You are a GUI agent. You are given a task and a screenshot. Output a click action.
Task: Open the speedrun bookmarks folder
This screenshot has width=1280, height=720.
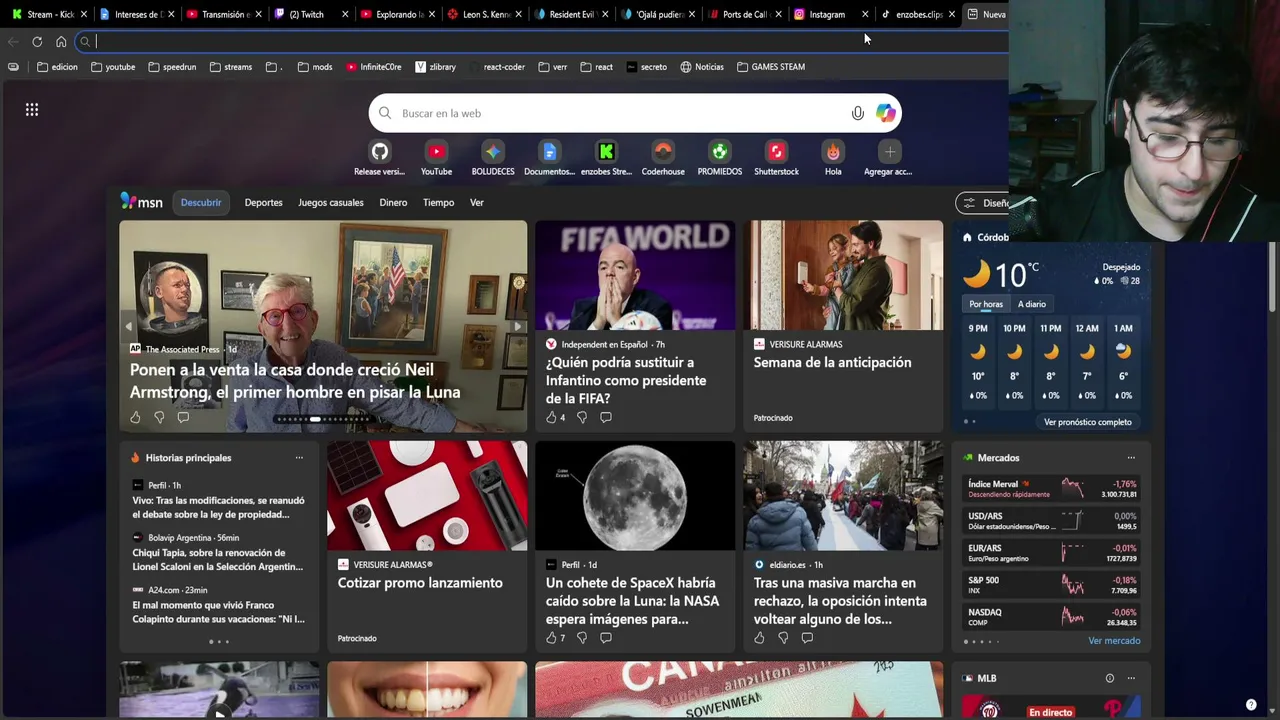pyautogui.click(x=172, y=67)
